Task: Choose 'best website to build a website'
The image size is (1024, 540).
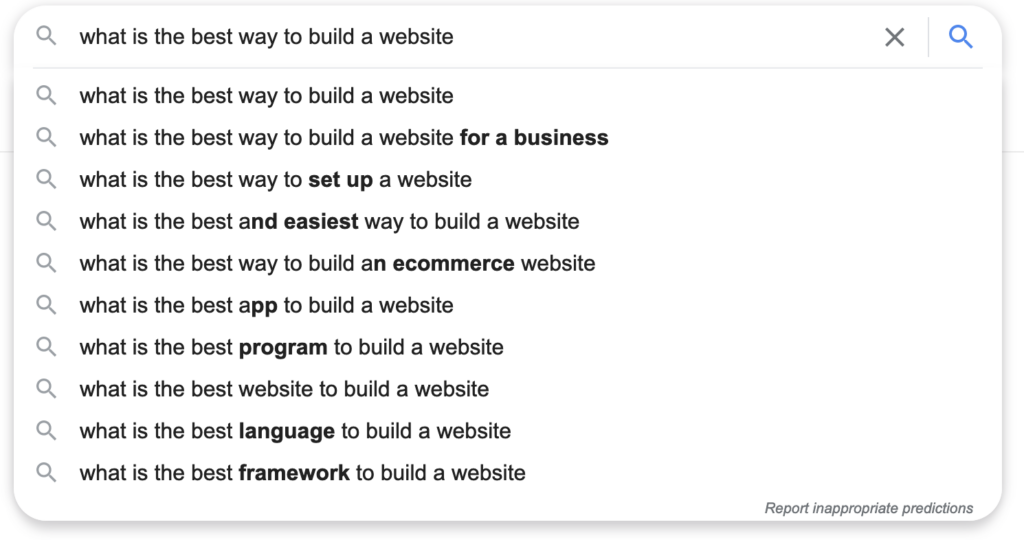Action: 508,389
